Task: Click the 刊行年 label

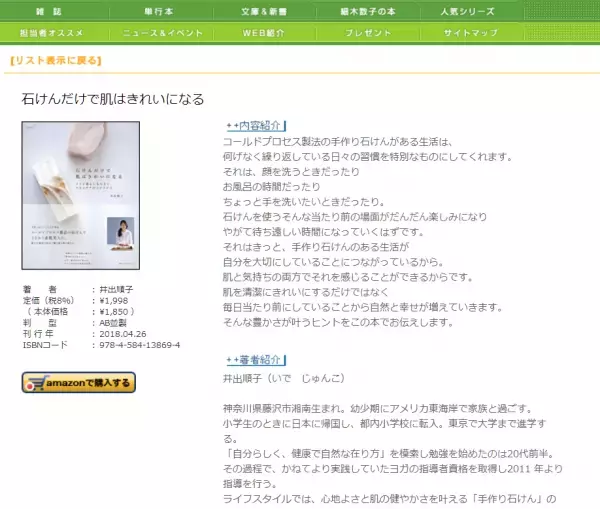Action: coord(38,334)
